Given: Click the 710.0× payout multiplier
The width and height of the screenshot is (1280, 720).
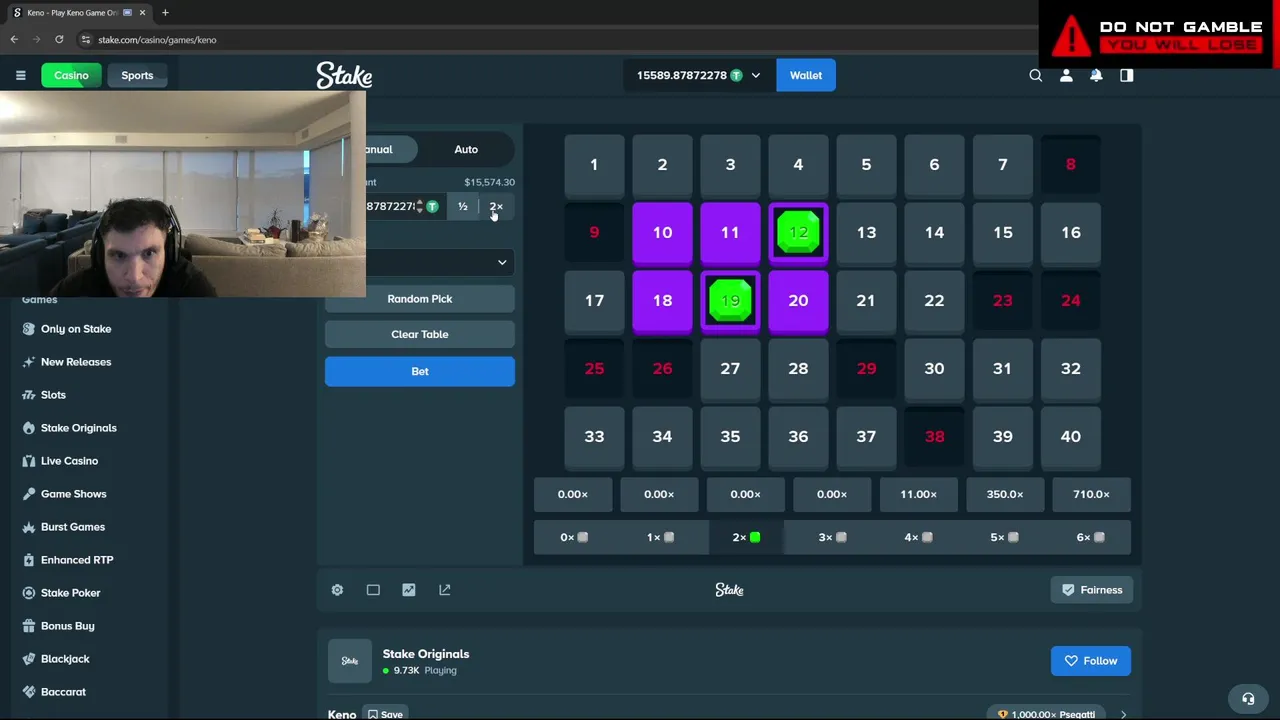Looking at the screenshot, I should pyautogui.click(x=1091, y=494).
